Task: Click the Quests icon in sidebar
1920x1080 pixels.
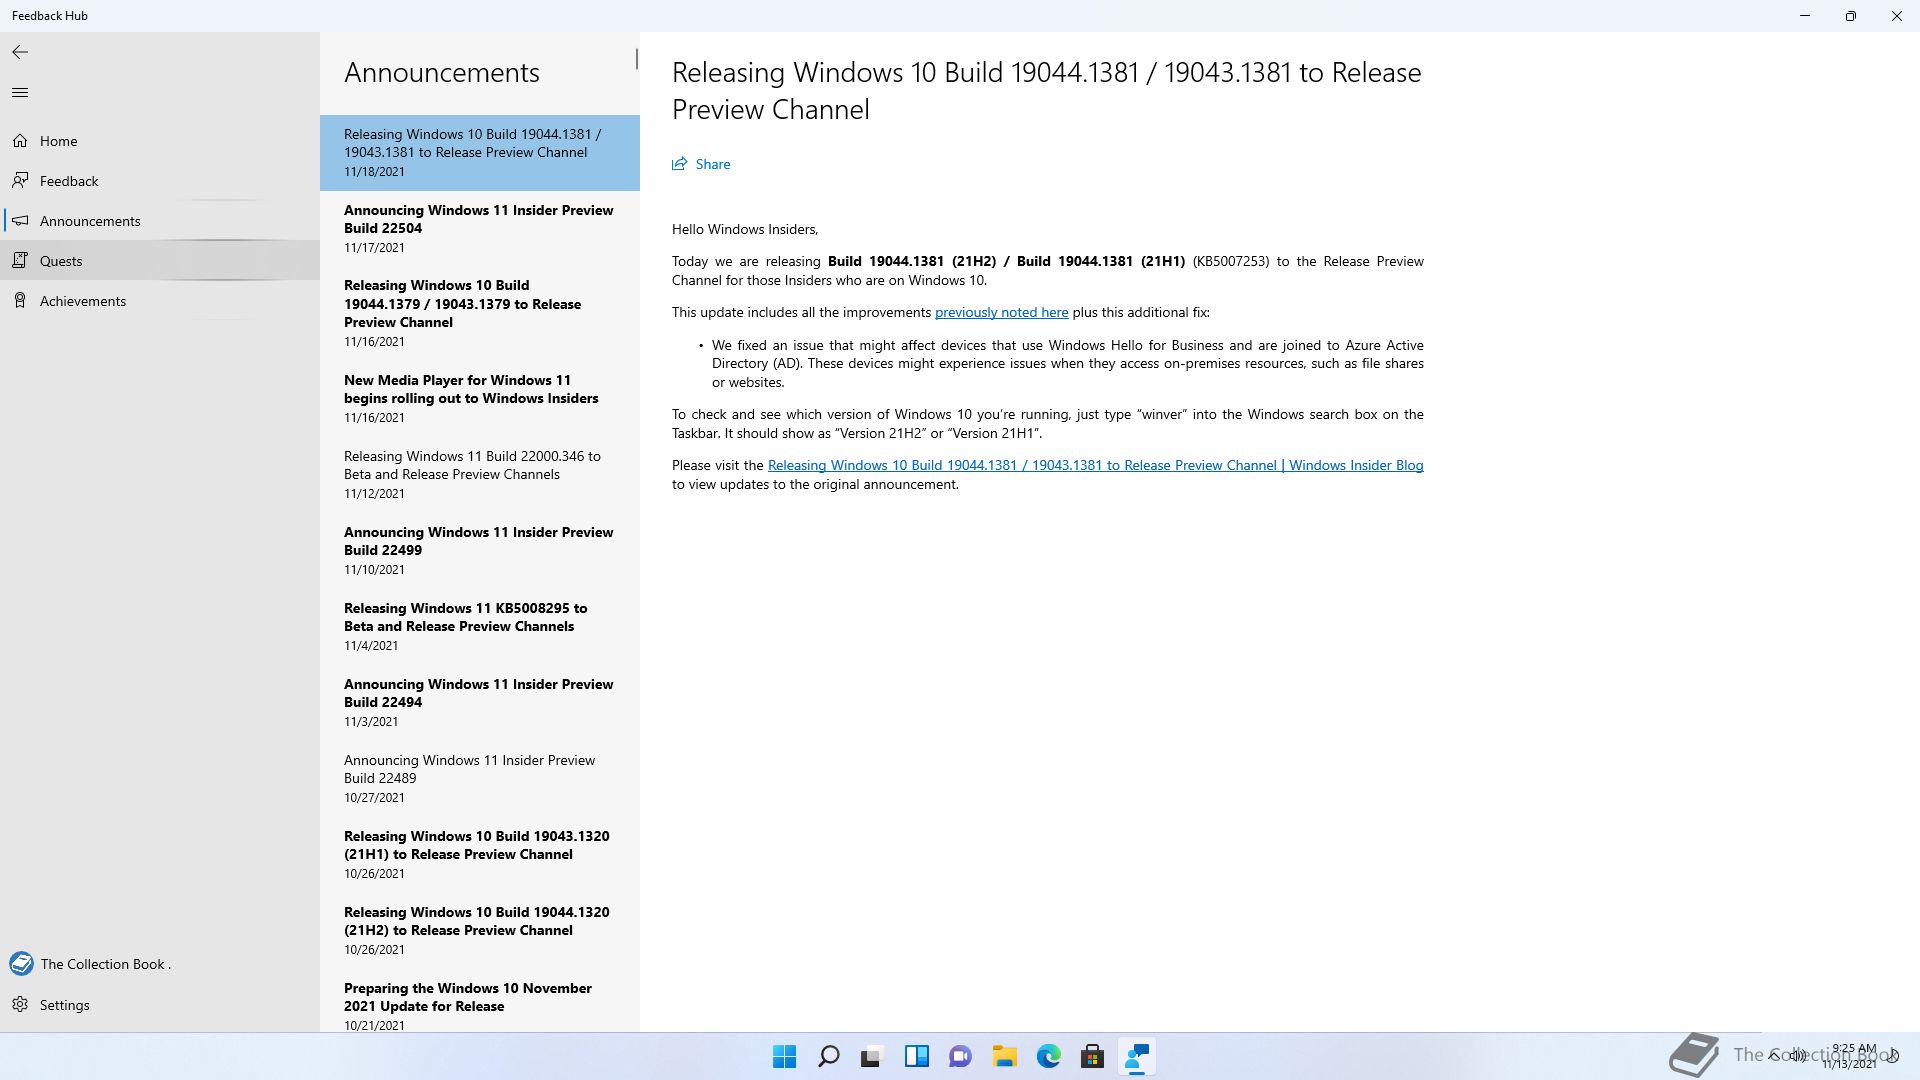Action: (x=20, y=261)
